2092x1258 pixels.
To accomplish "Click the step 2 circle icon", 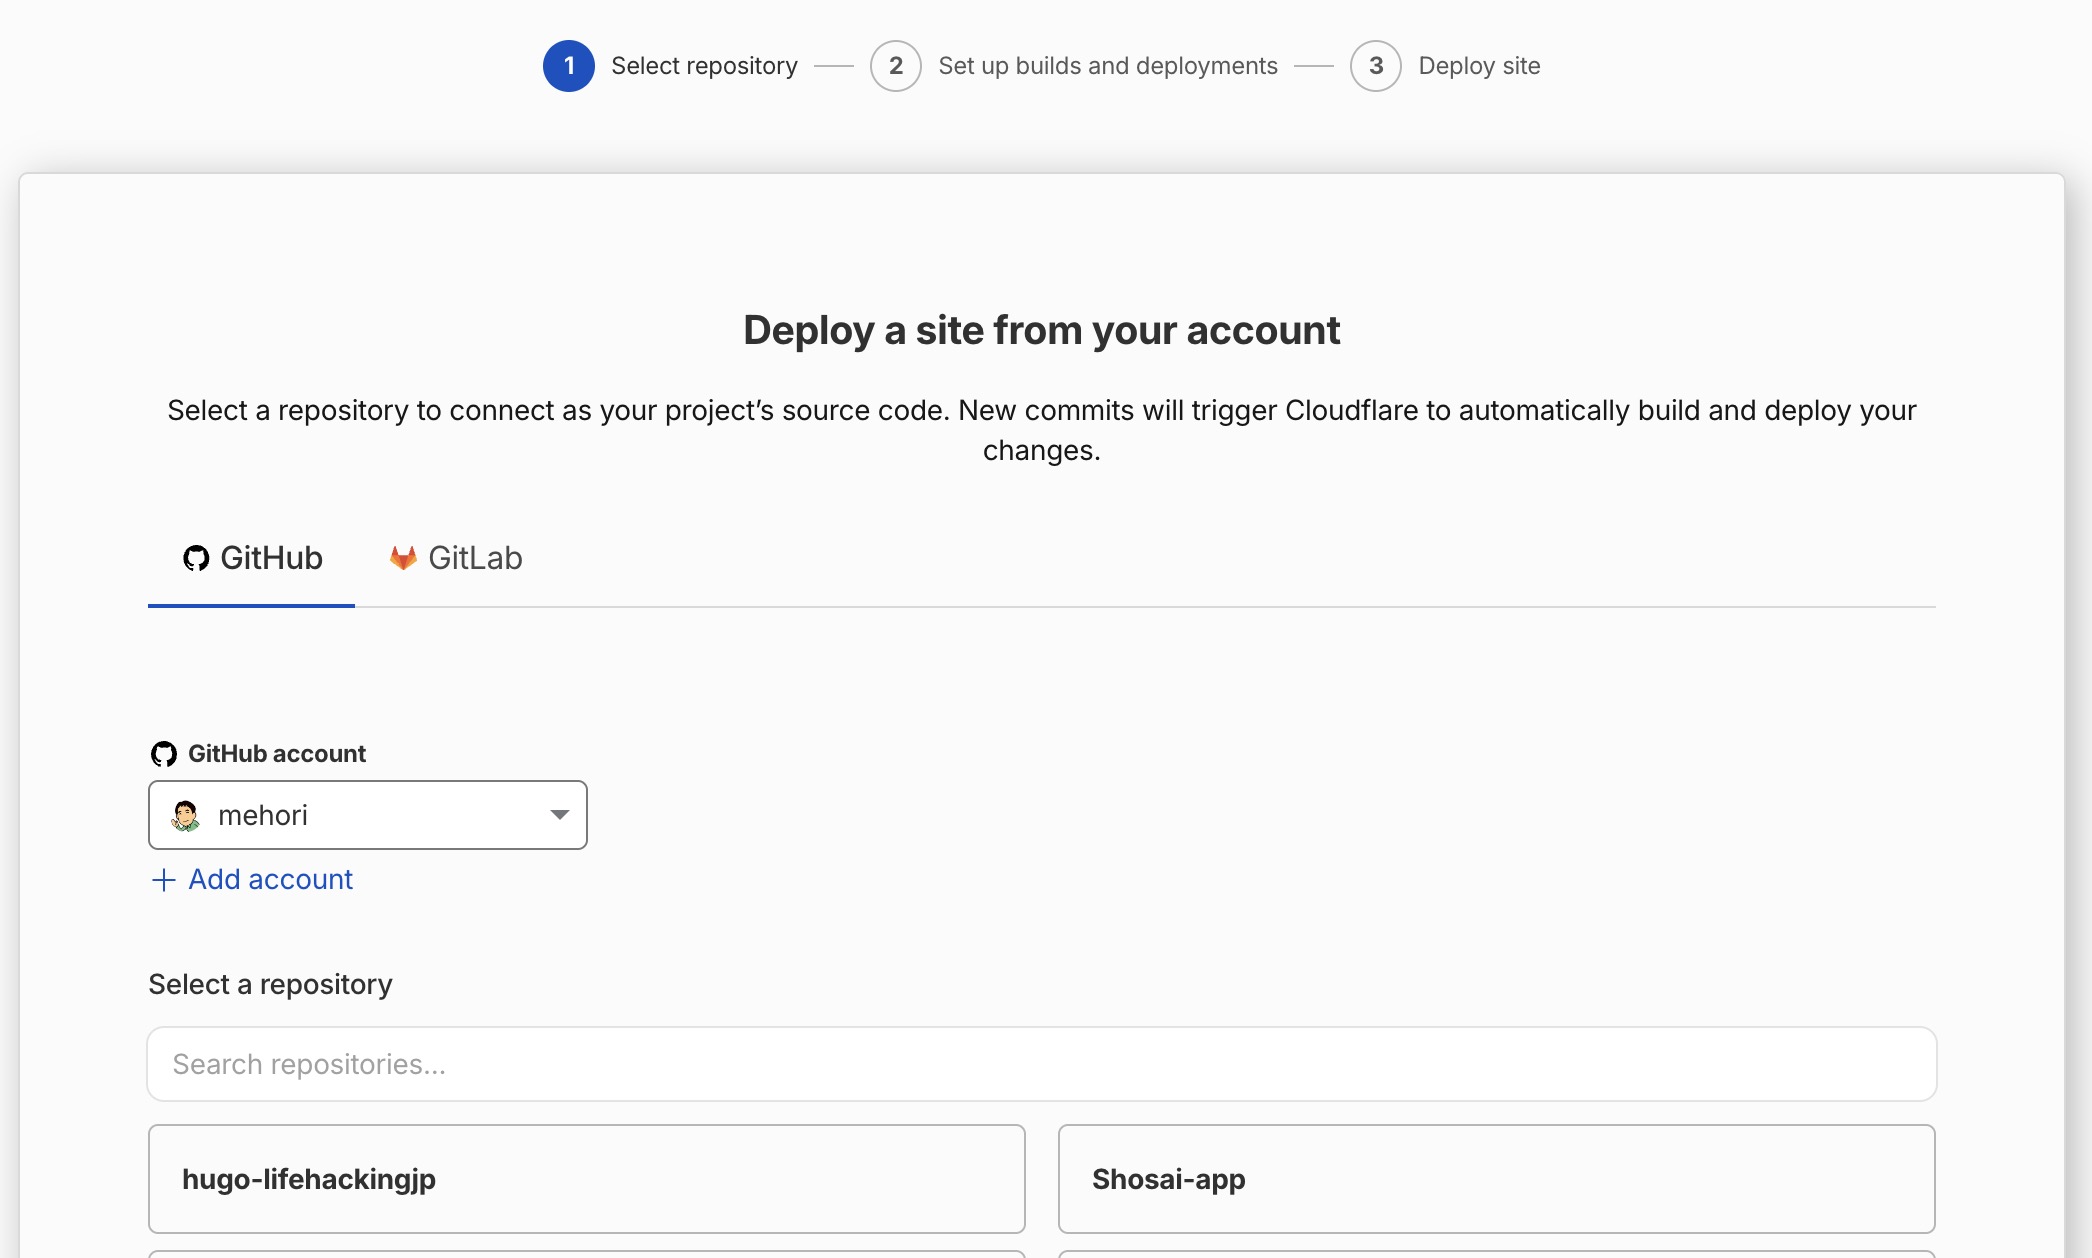I will click(896, 66).
